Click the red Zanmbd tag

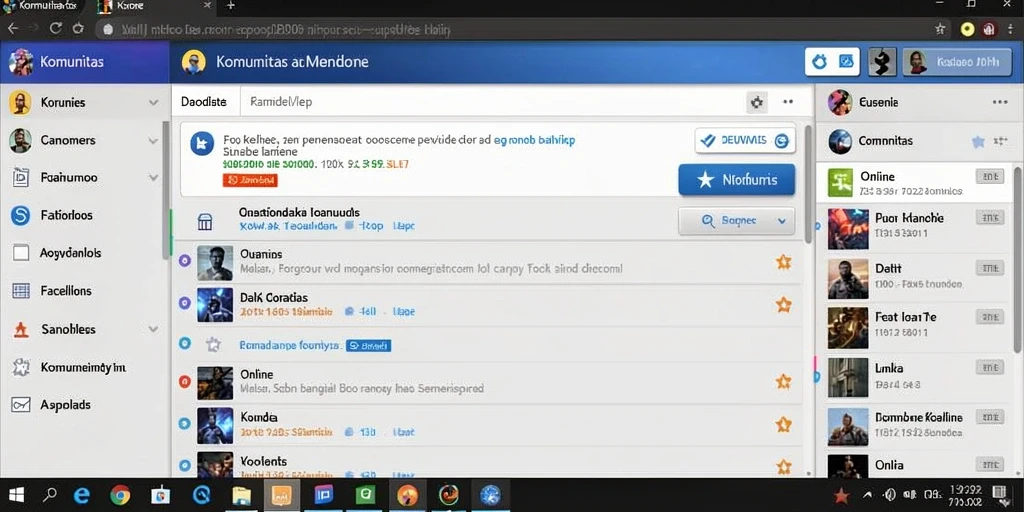click(x=250, y=180)
